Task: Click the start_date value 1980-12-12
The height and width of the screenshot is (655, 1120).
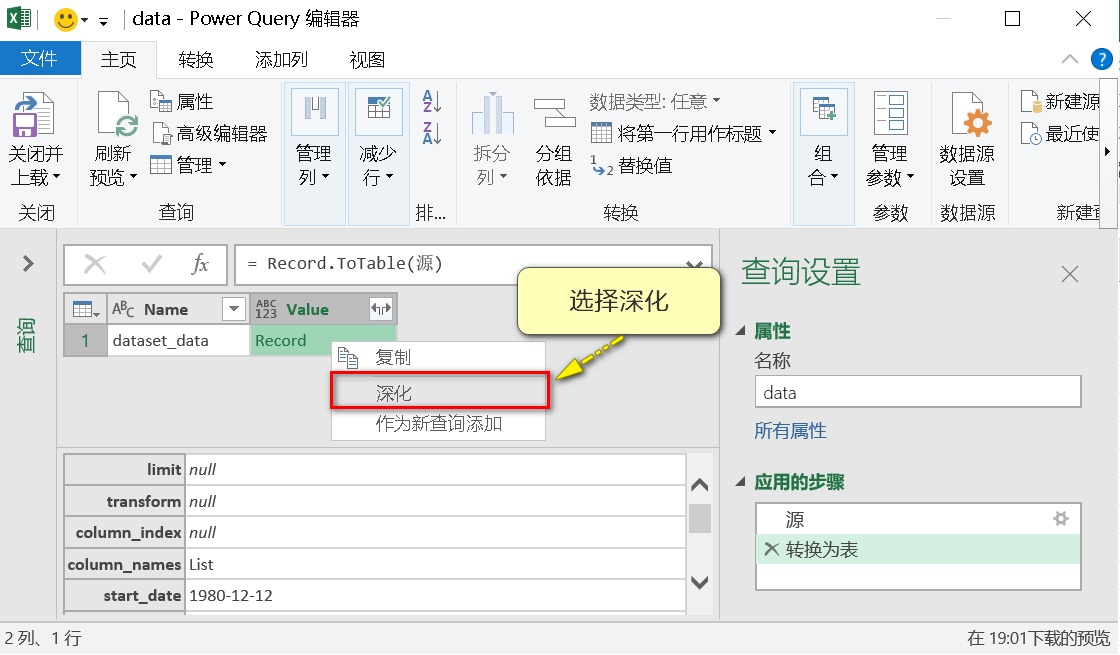Action: (x=231, y=596)
